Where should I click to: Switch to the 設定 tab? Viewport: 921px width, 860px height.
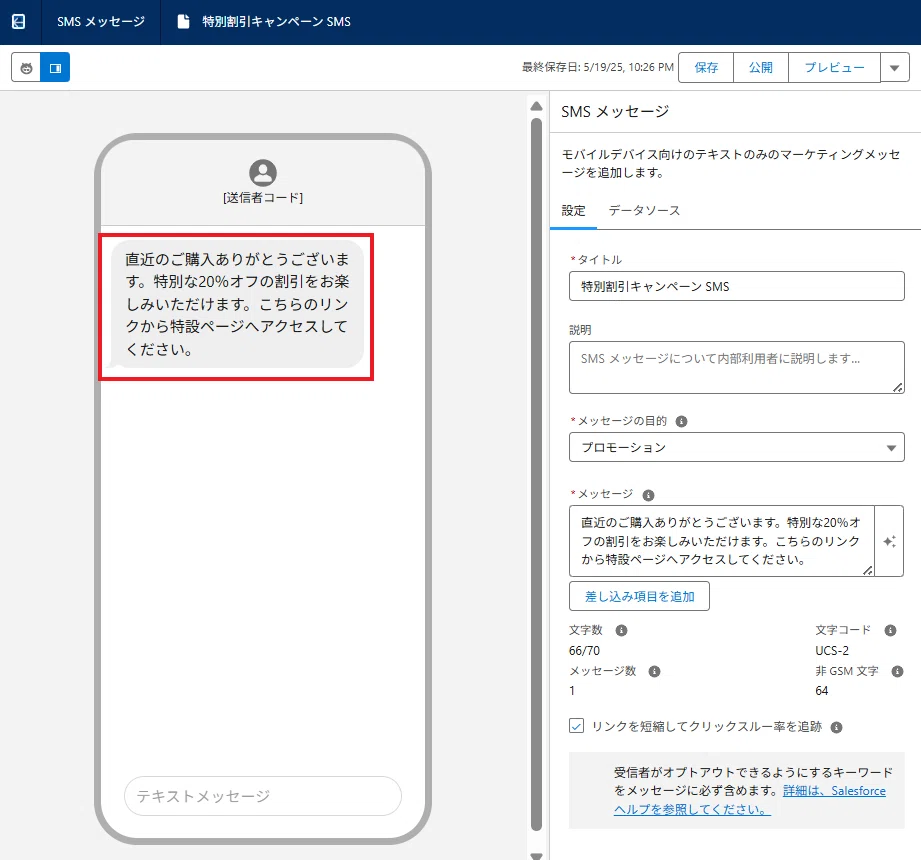(x=573, y=211)
